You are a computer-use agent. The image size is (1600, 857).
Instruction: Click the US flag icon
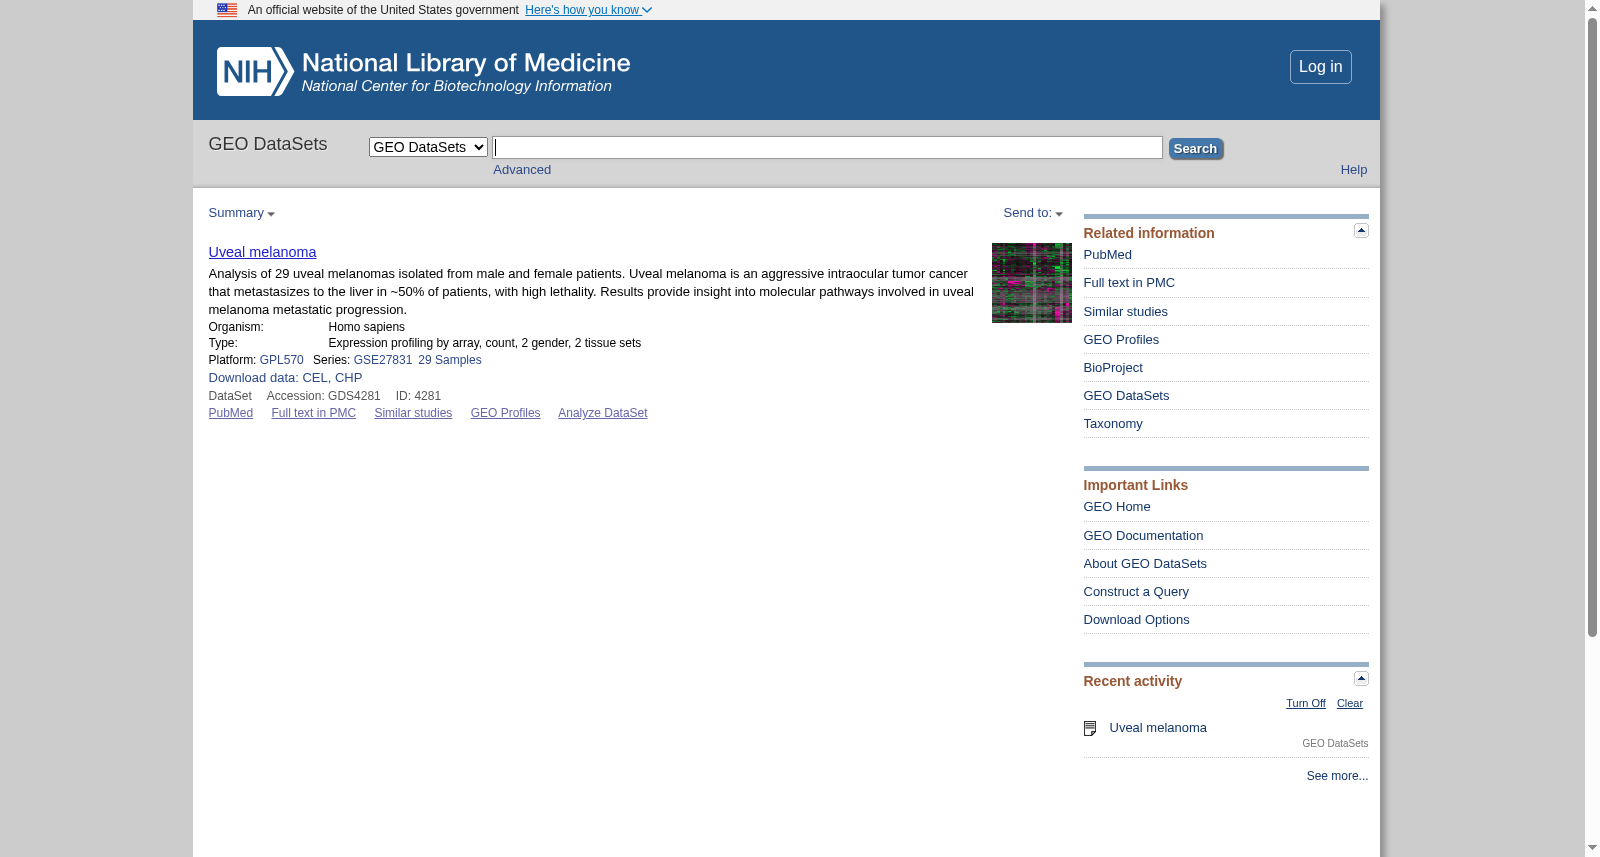point(227,10)
